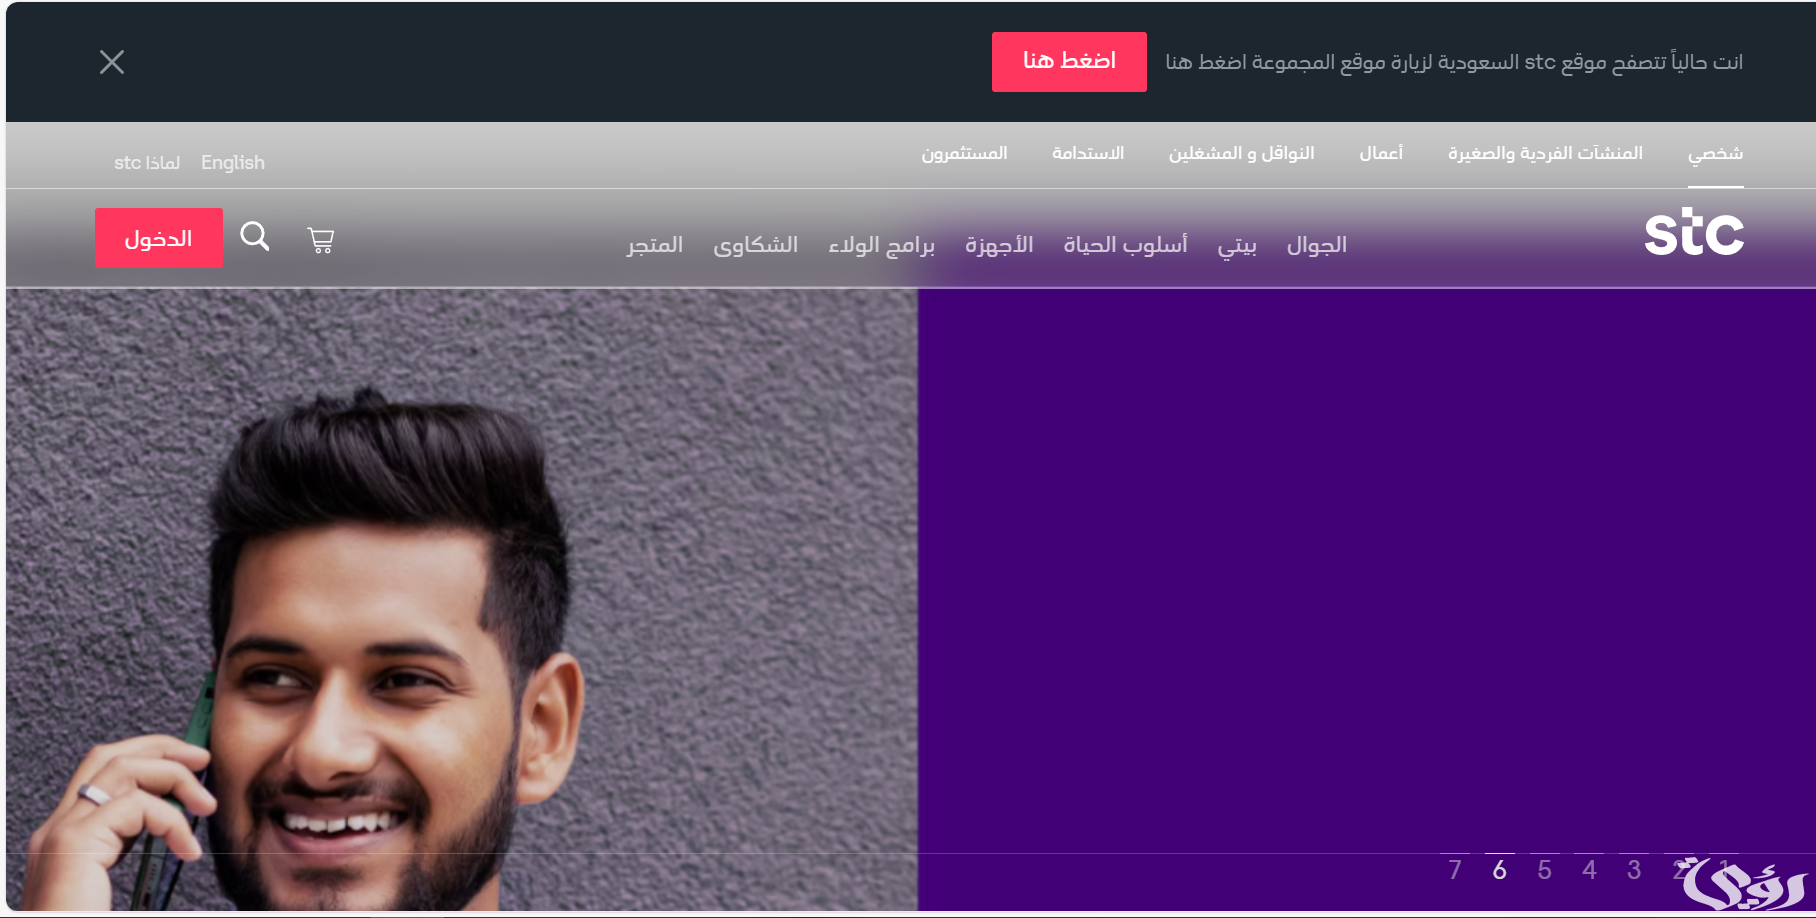The height and width of the screenshot is (918, 1816).
Task: Go to carousel slide 7
Action: coord(1455,870)
